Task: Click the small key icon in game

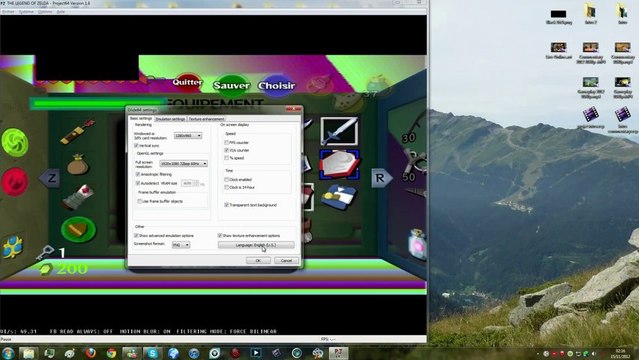Action: [x=44, y=252]
